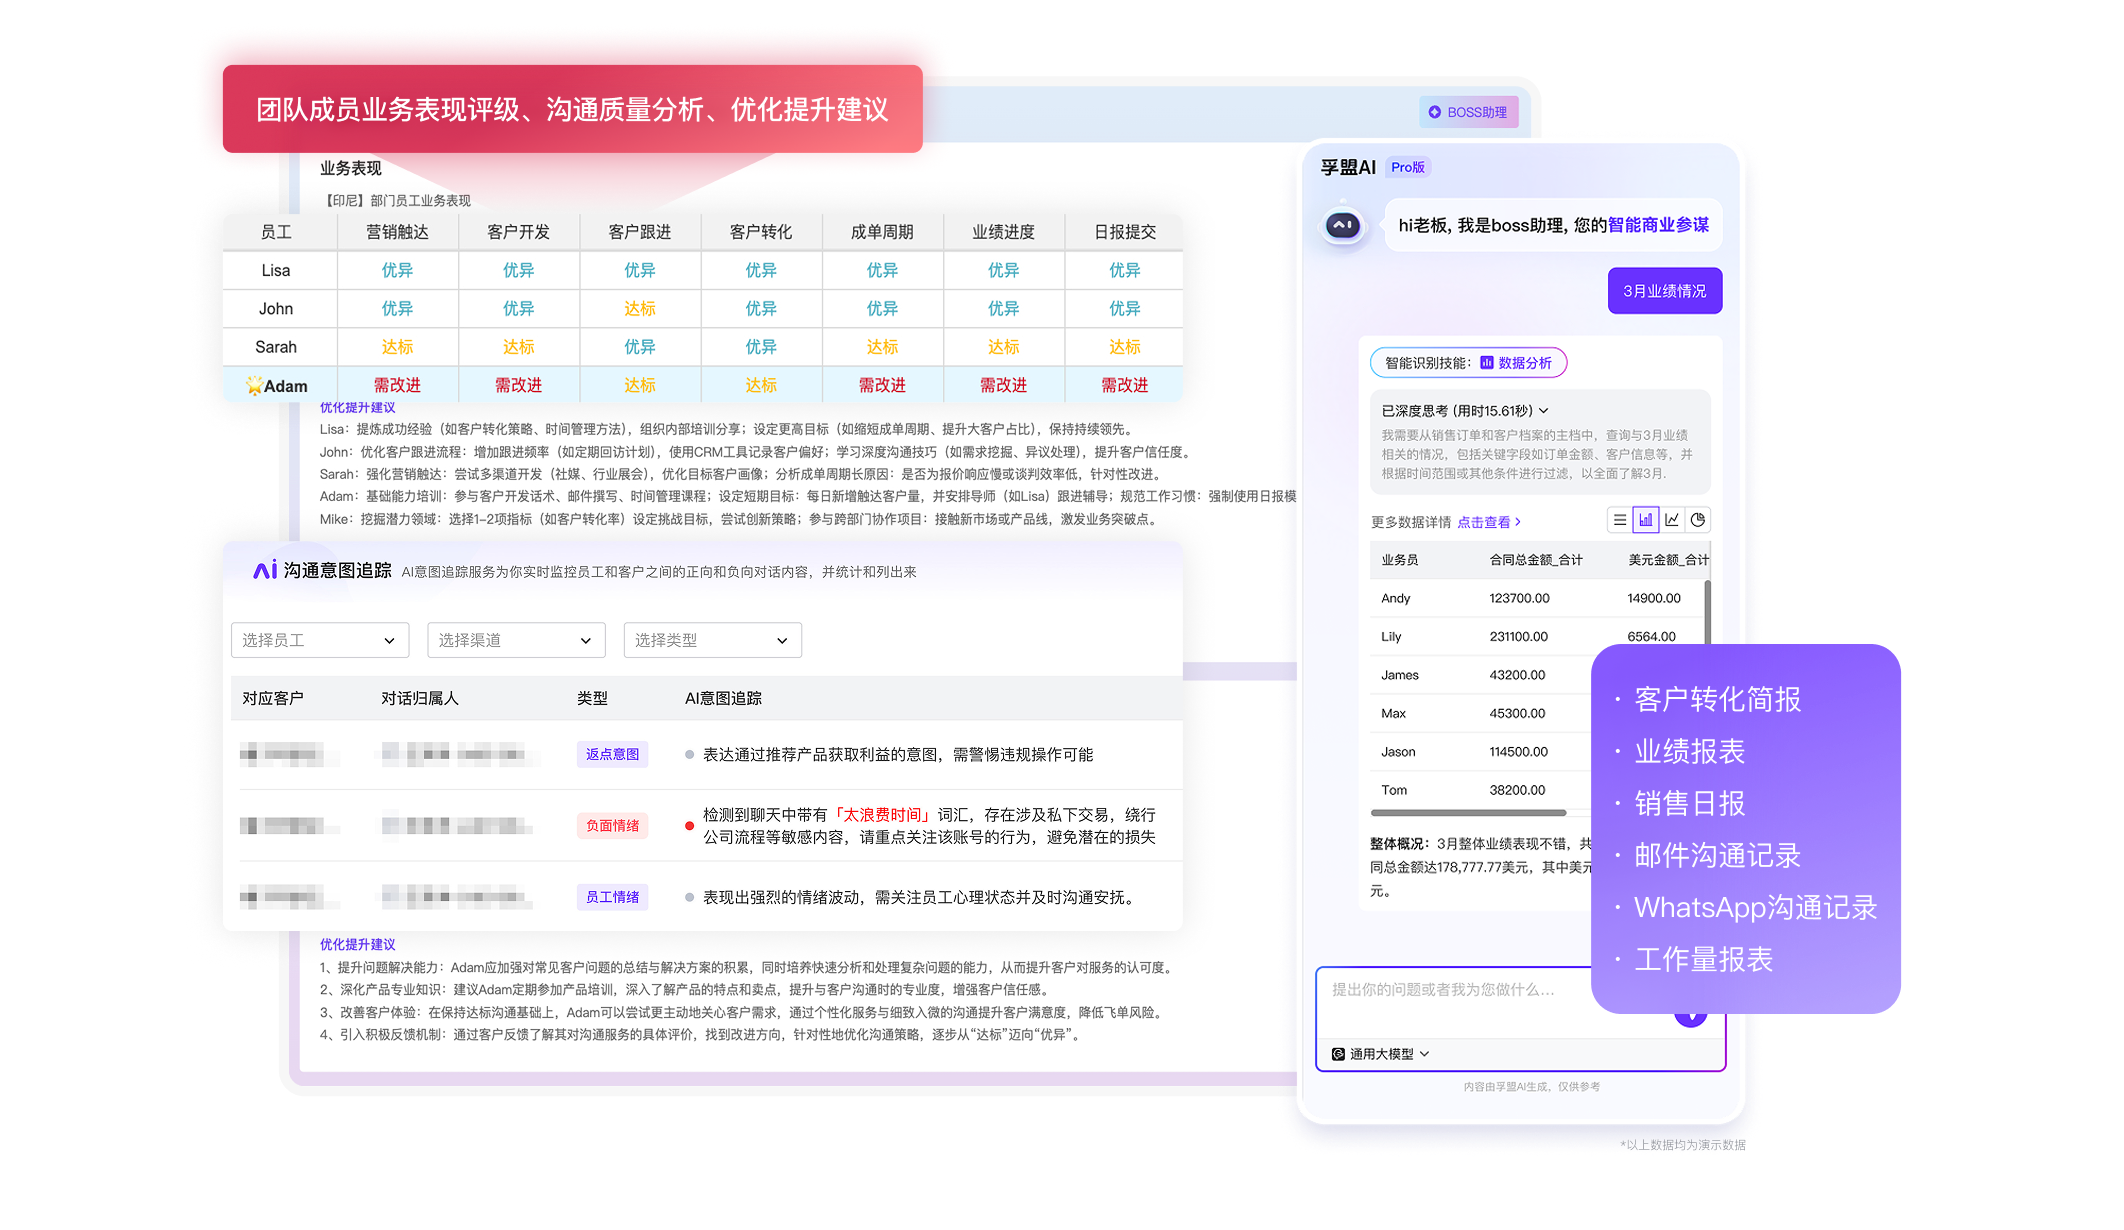This screenshot has width=2124, height=1230.
Task: Click the 数据分析 skill icon
Action: coord(1486,363)
